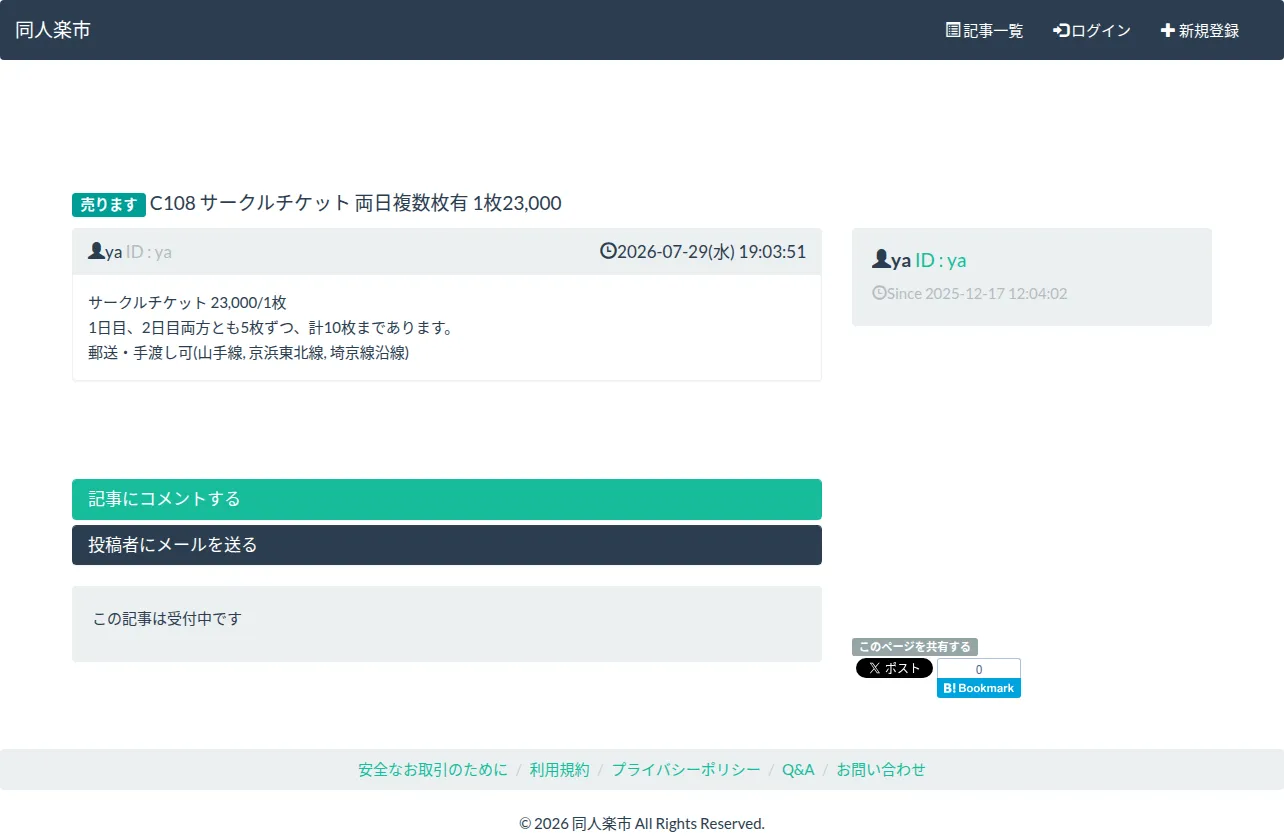Viewport: 1284px width, 836px height.
Task: Click the clock icon beside the post timestamp
Action: click(608, 251)
